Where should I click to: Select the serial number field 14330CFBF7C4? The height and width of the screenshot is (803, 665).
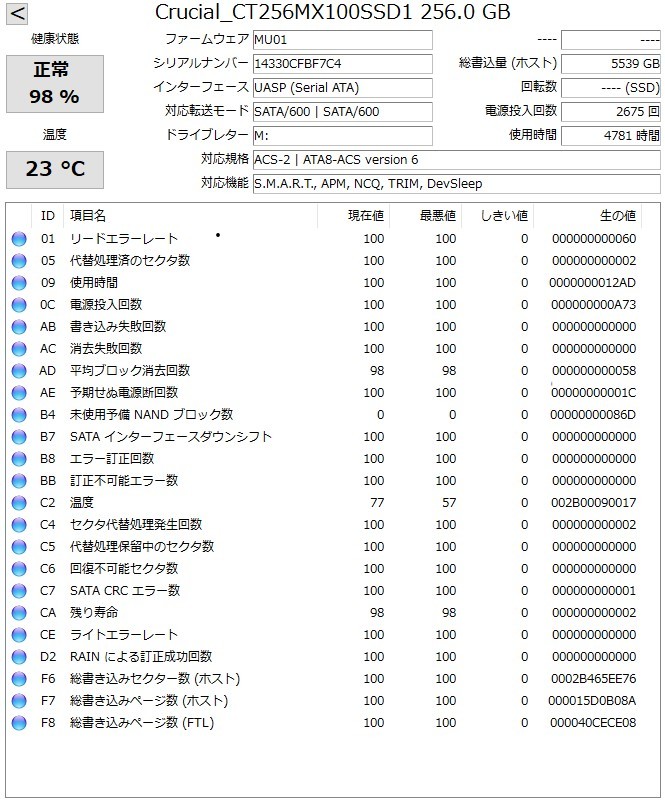[342, 64]
